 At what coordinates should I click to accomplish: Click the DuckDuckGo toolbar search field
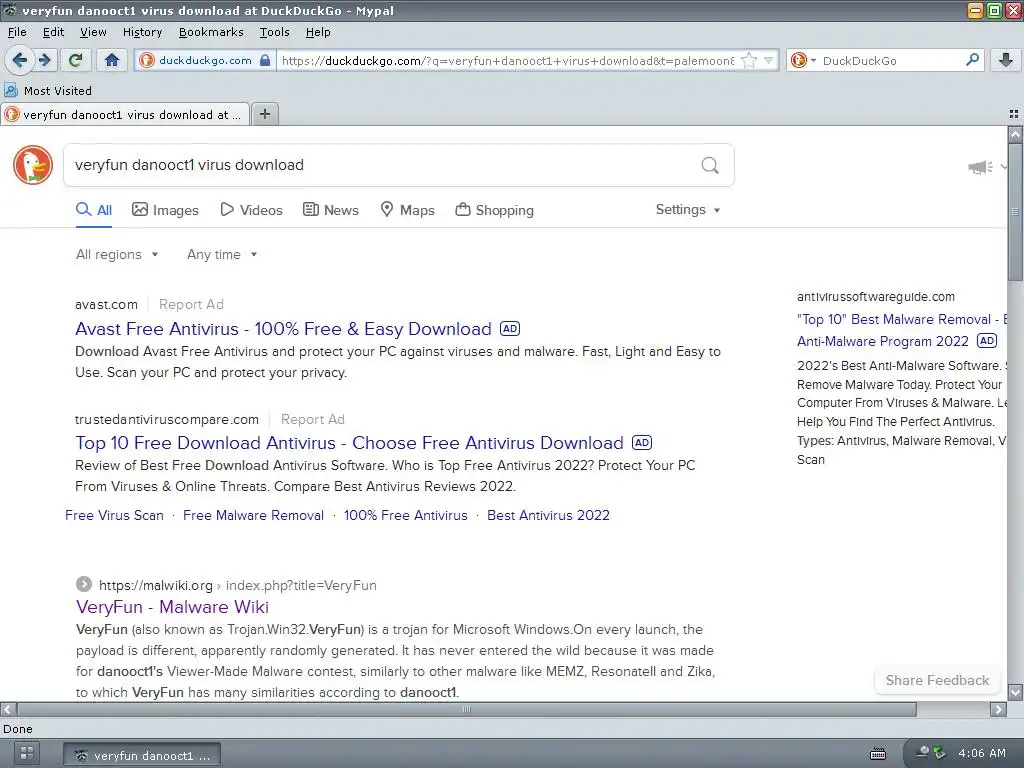tap(891, 61)
